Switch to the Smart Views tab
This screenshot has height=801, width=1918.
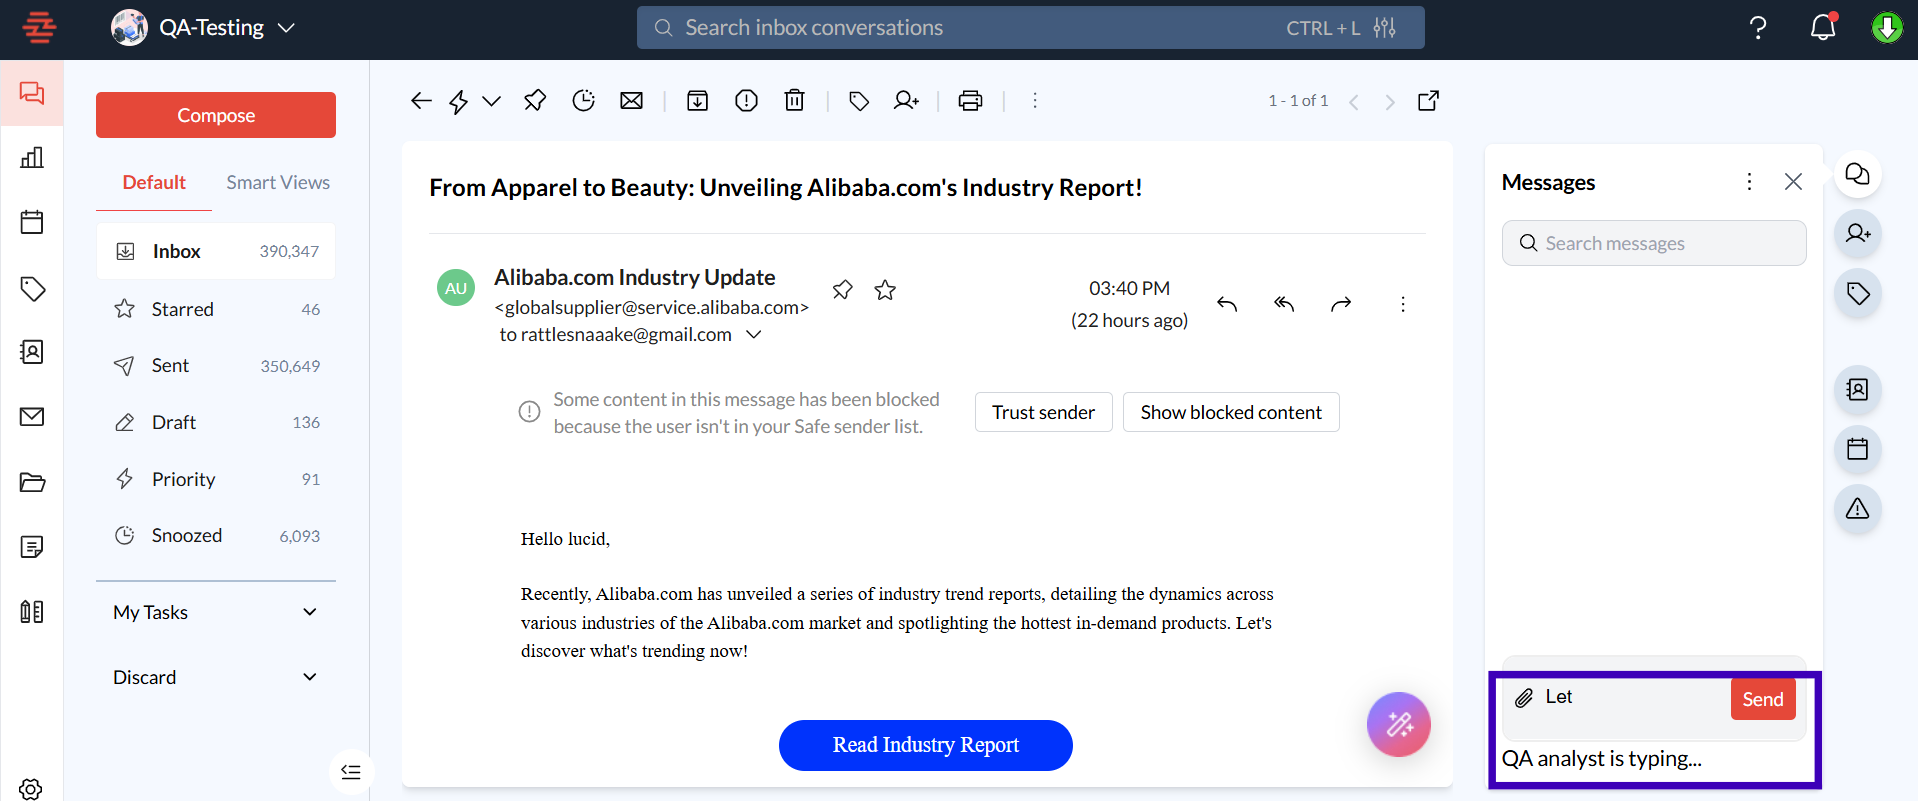click(x=278, y=182)
